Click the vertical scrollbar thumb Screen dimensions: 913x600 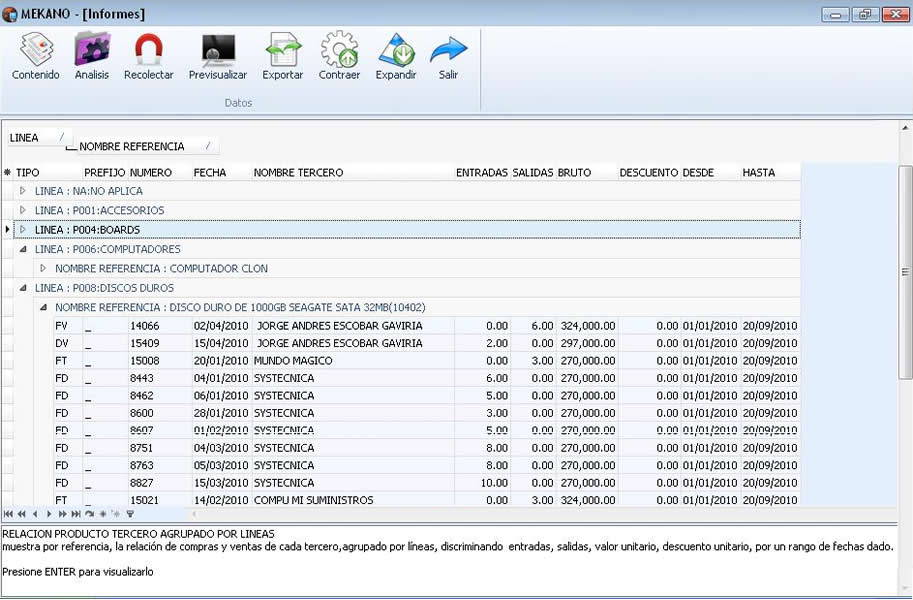[x=905, y=271]
